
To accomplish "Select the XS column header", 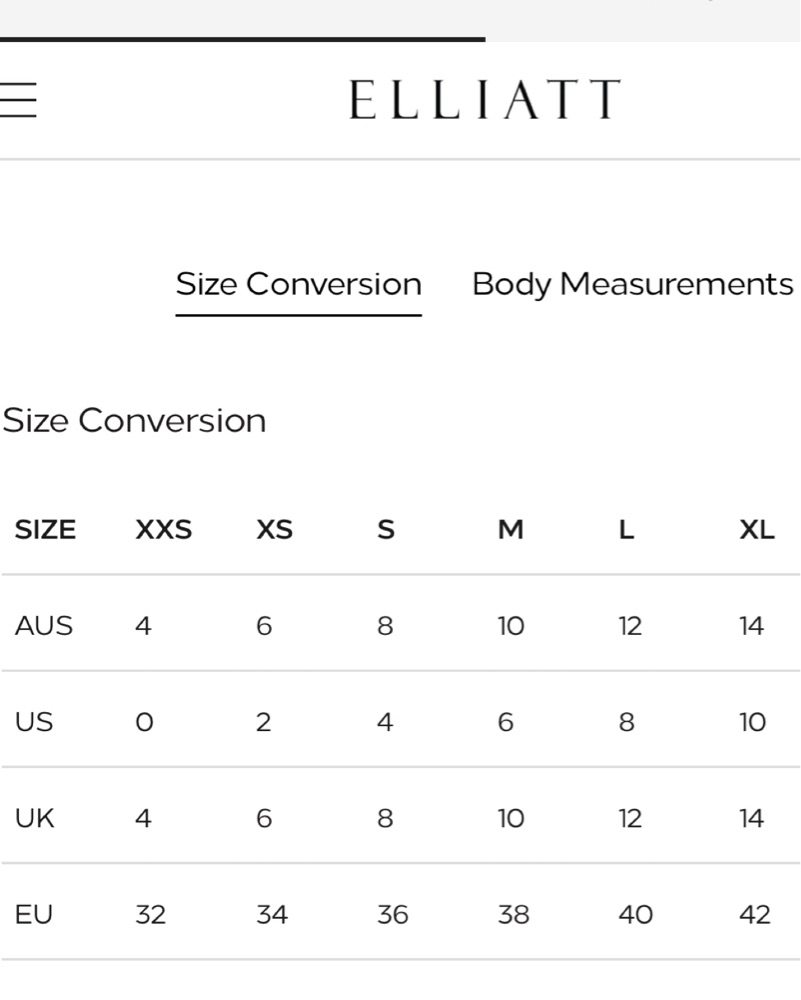I will coord(274,530).
